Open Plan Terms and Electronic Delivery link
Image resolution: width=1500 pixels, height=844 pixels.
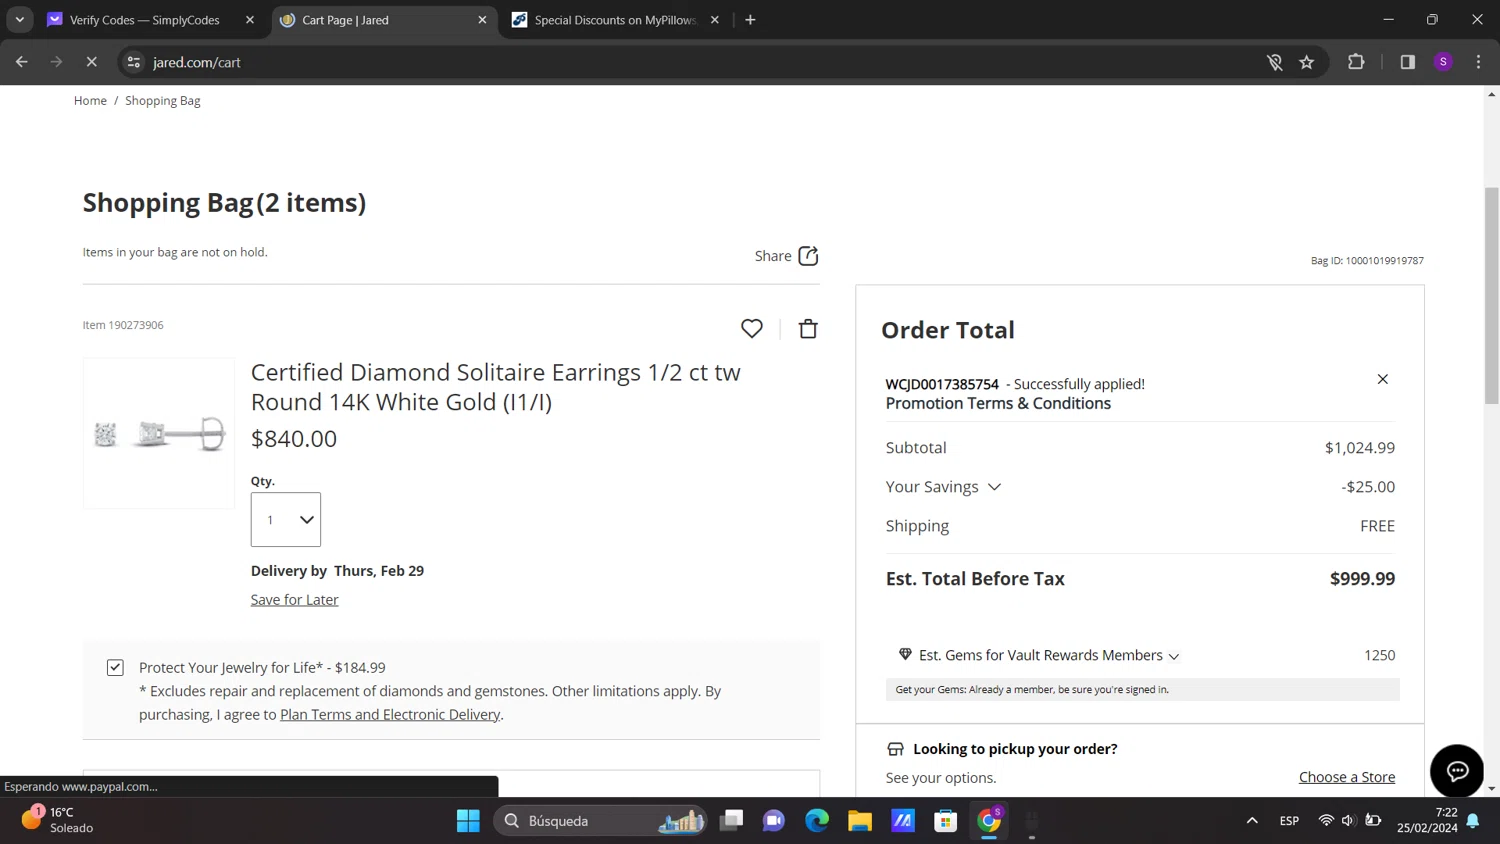390,715
